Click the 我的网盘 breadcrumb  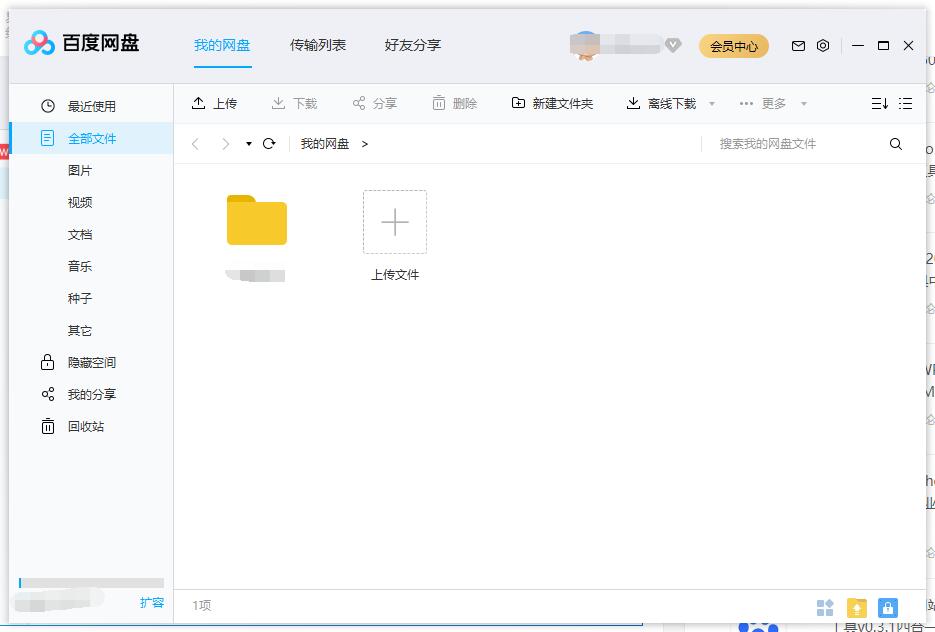click(x=324, y=144)
